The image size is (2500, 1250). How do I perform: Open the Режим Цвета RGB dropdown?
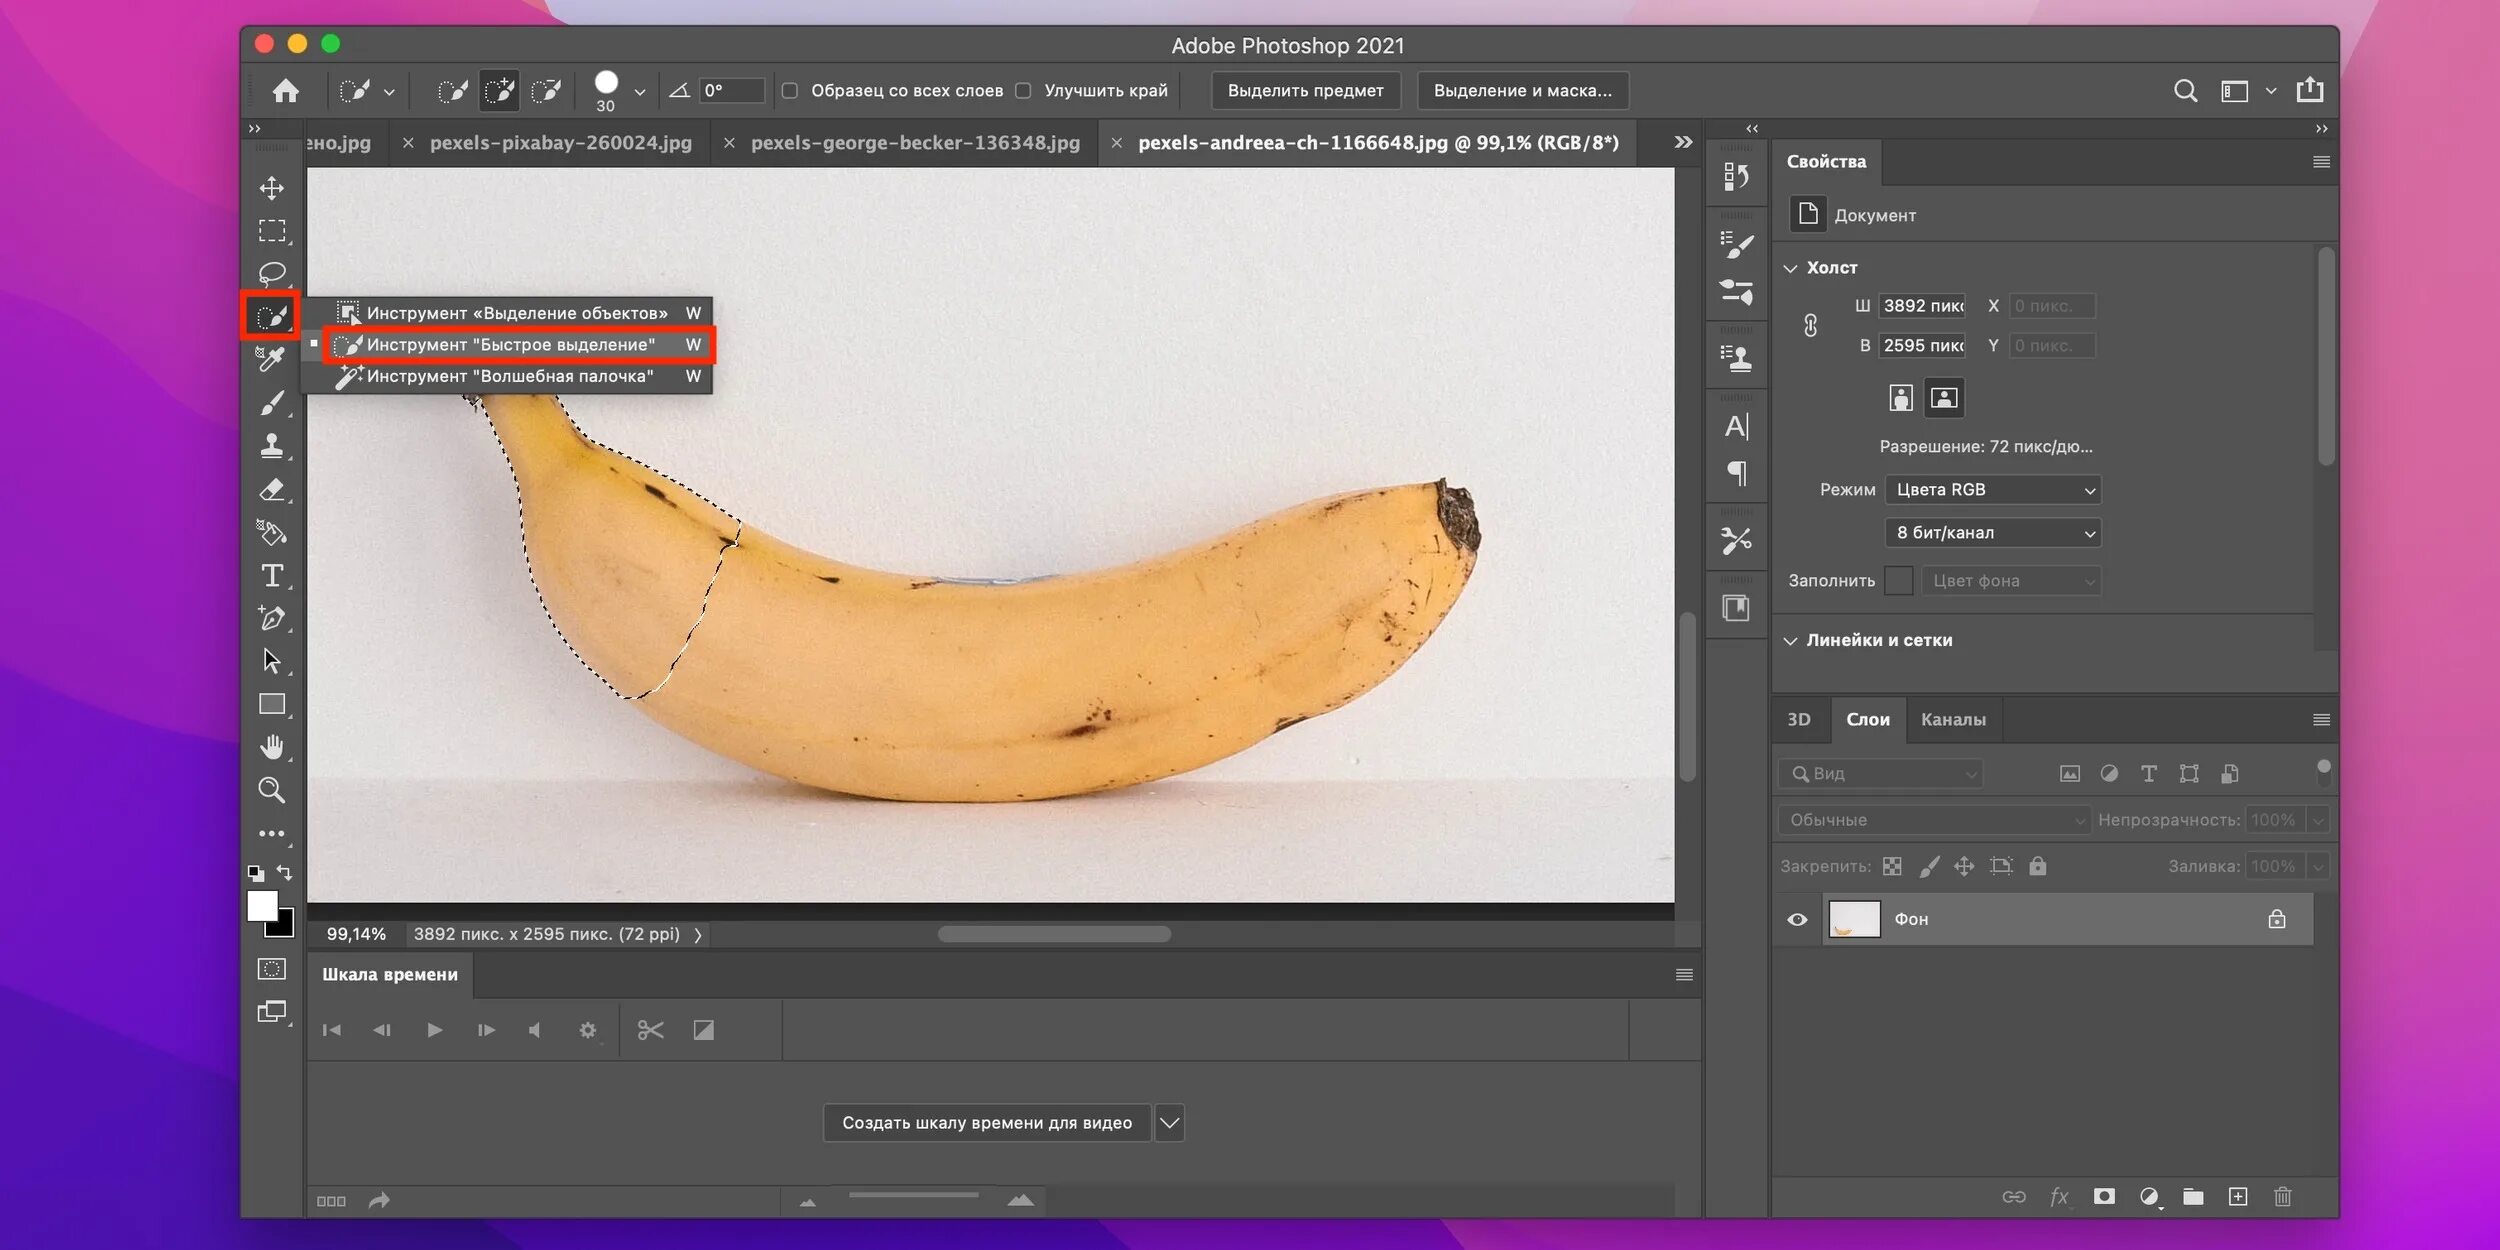[1992, 490]
